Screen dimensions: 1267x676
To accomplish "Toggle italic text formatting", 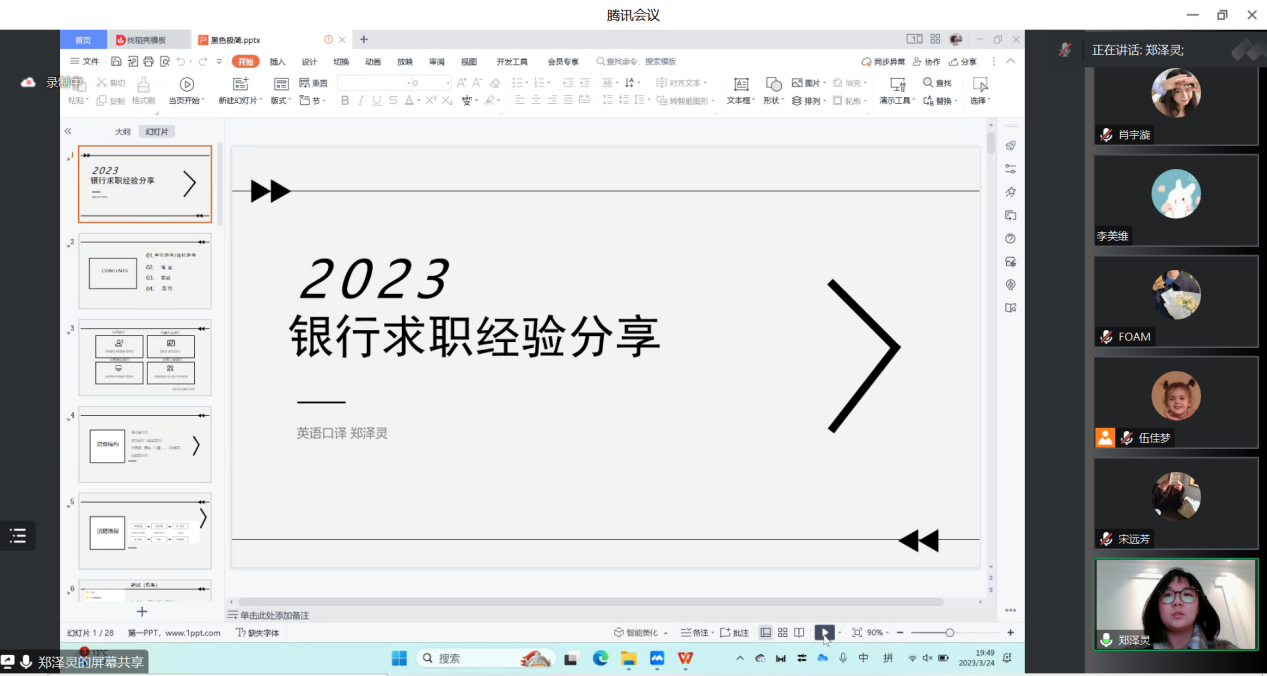I will click(x=361, y=100).
